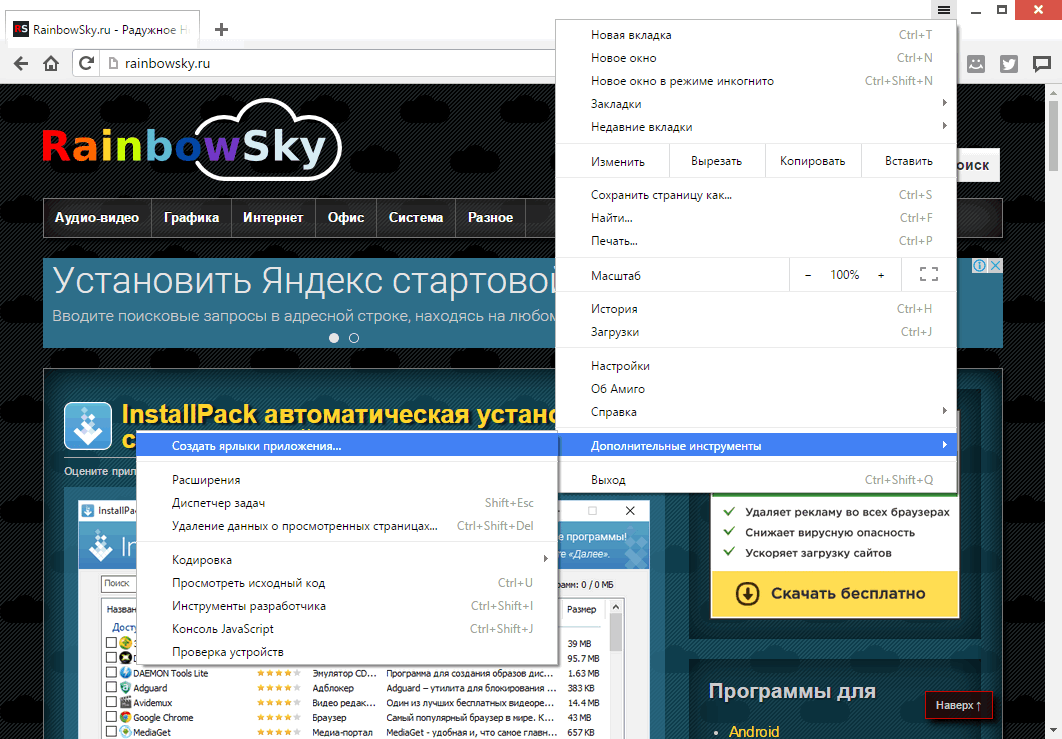1062x739 pixels.
Task: Zoom in with the plus button
Action: pos(881,275)
